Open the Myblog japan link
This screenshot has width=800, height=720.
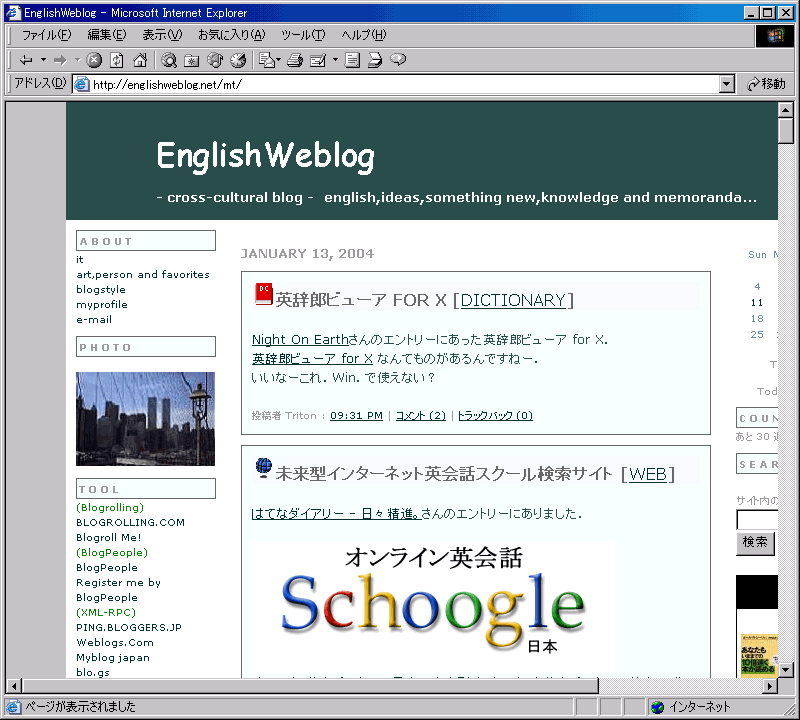[x=113, y=658]
